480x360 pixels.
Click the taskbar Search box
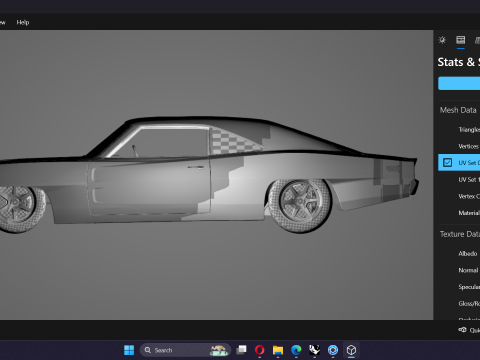[x=185, y=350]
